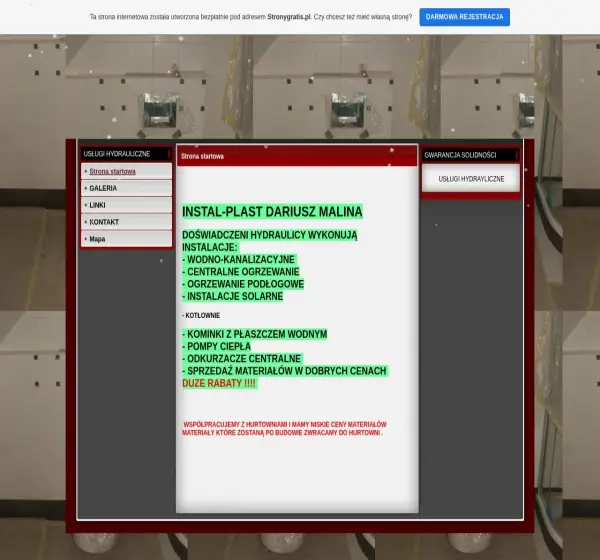Viewport: 600px width, 560px height.
Task: Click the POMPY CIEPŁA line
Action: pyautogui.click(x=217, y=346)
